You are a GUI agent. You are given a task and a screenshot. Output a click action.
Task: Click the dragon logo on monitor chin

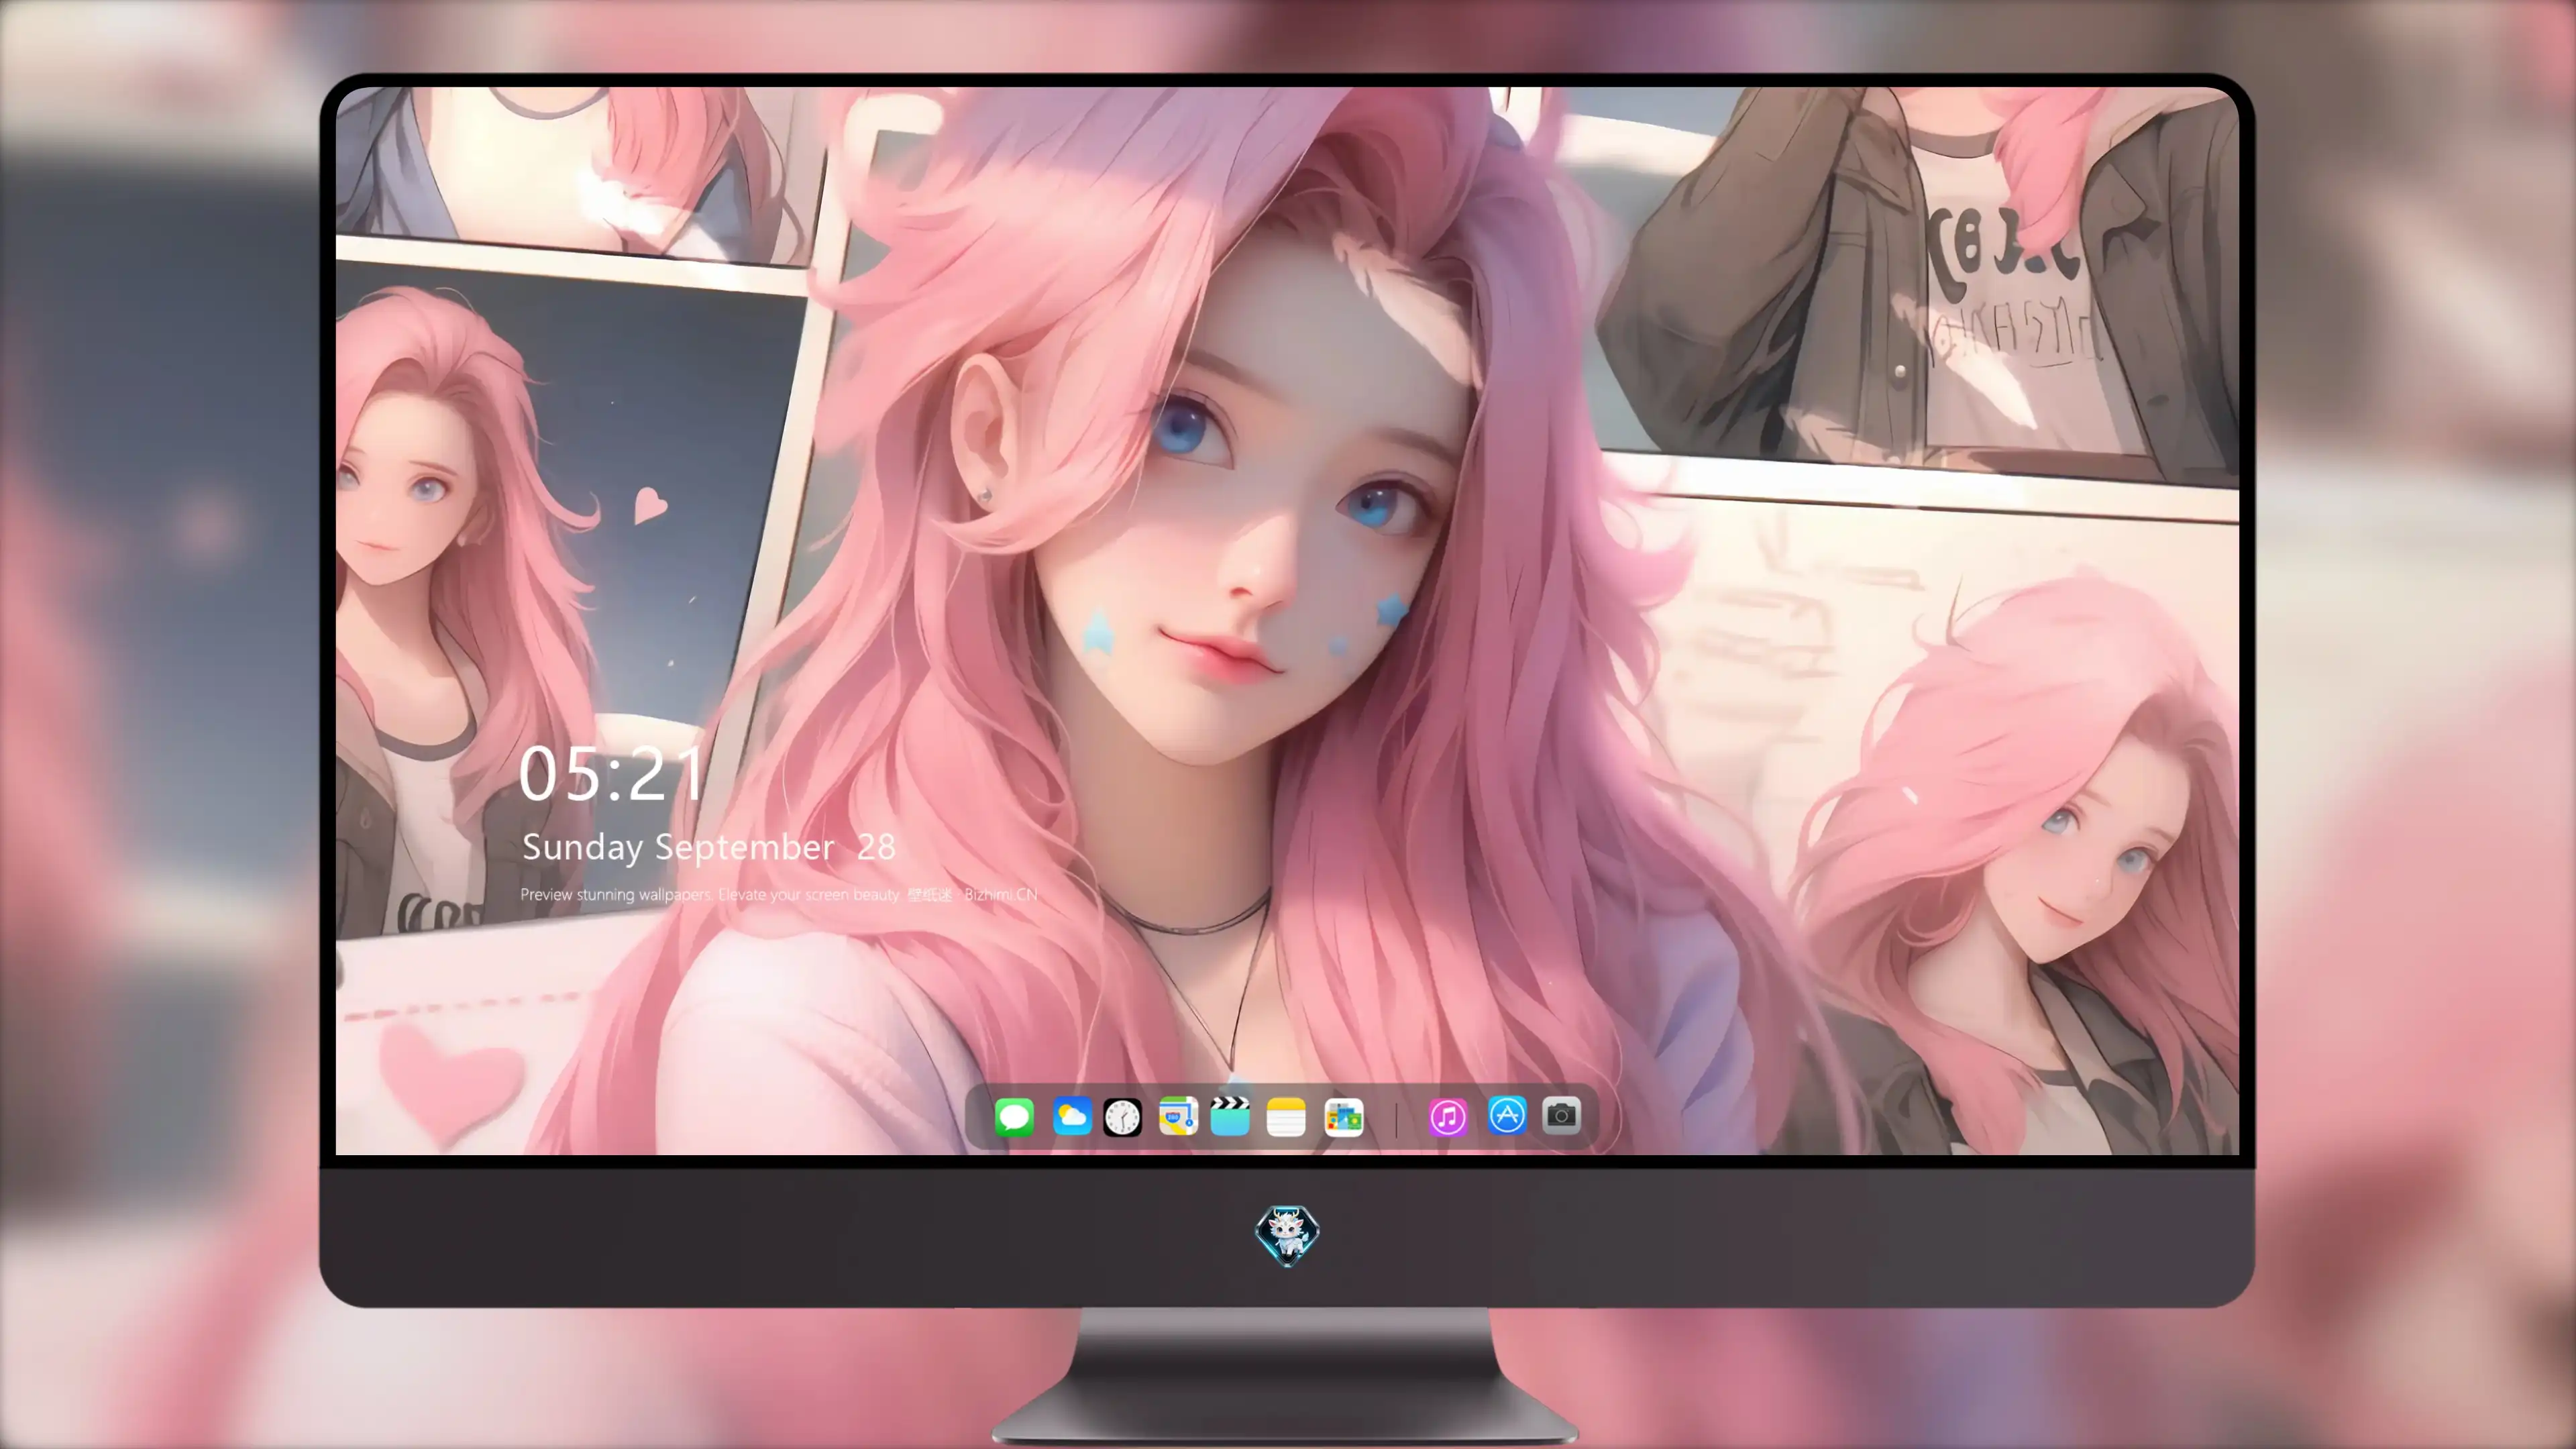(1287, 1236)
